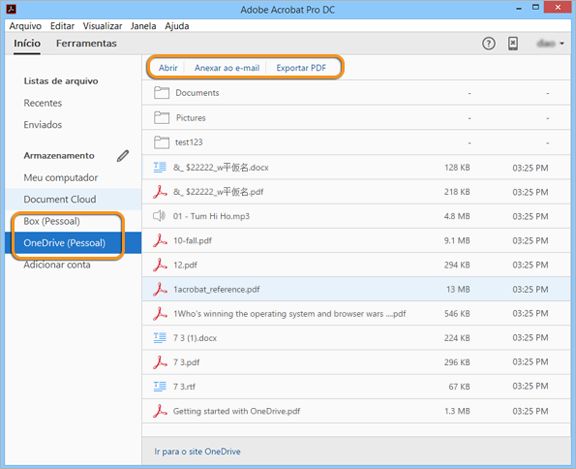The width and height of the screenshot is (576, 469).
Task: Click the help question mark icon
Action: pos(489,44)
